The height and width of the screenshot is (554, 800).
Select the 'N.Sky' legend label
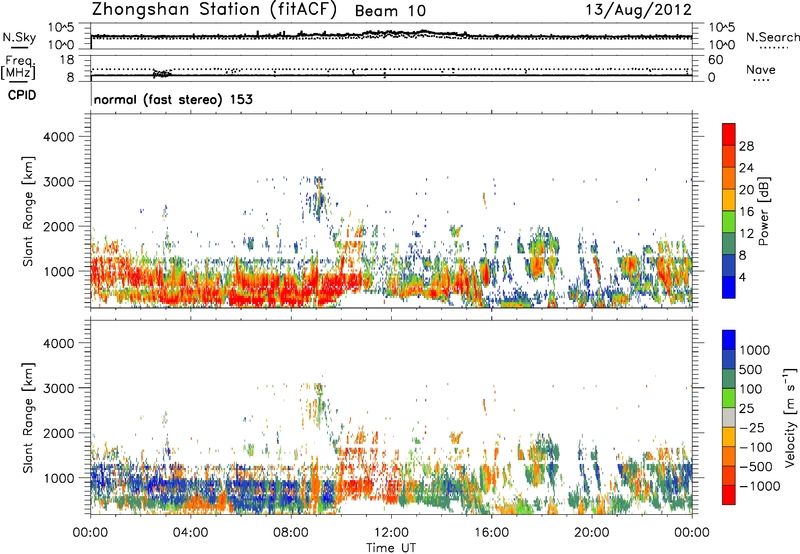tap(19, 37)
